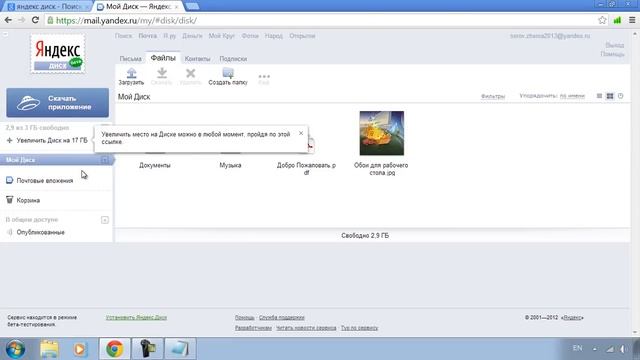This screenshot has height=360, width=640.
Task: Click the browser back arrow
Action: (x=8, y=20)
